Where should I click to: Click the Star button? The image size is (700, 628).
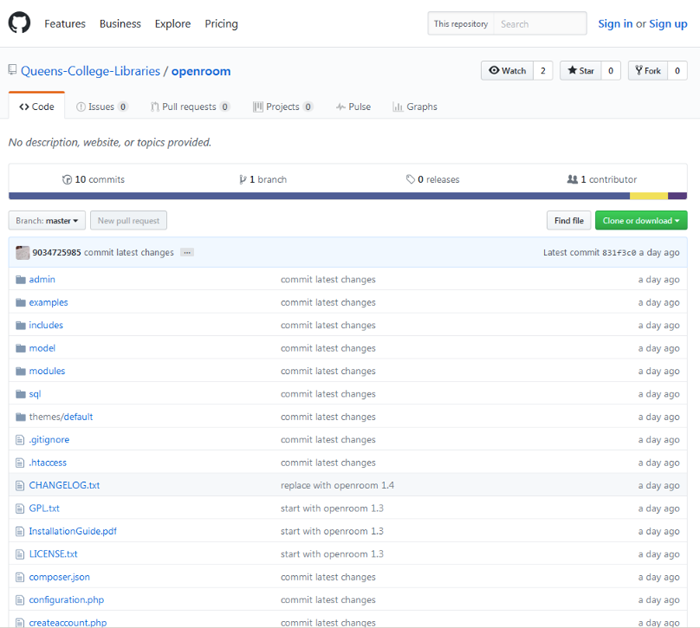[581, 71]
